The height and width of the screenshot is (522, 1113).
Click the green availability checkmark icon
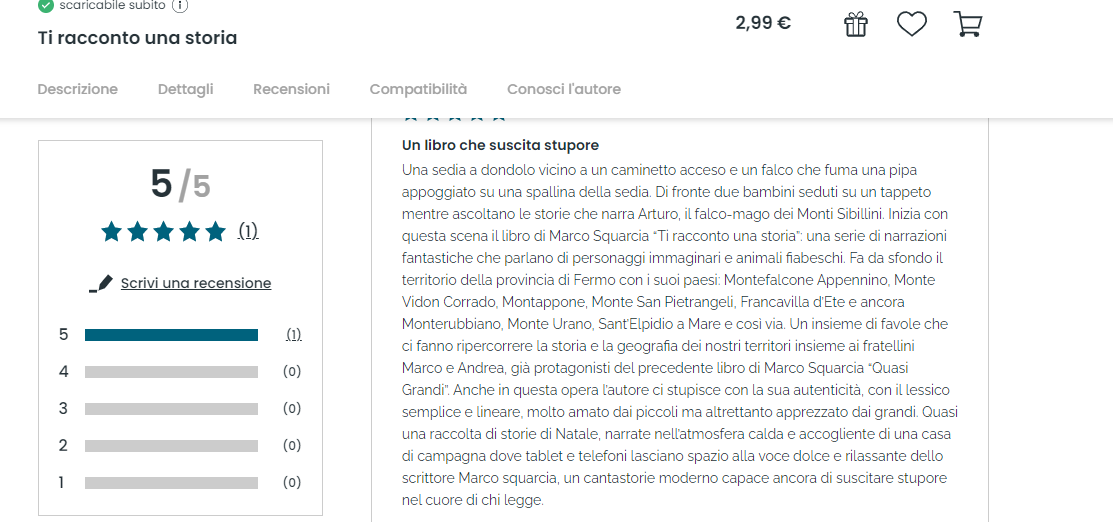[45, 5]
